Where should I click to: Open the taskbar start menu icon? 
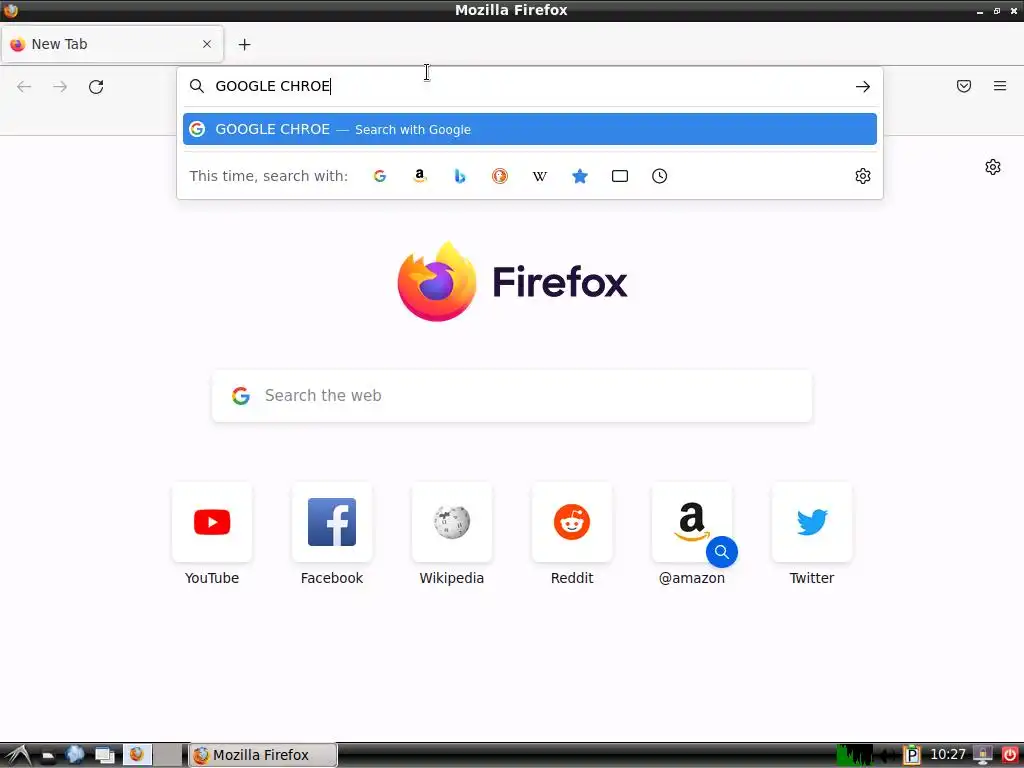coord(18,755)
